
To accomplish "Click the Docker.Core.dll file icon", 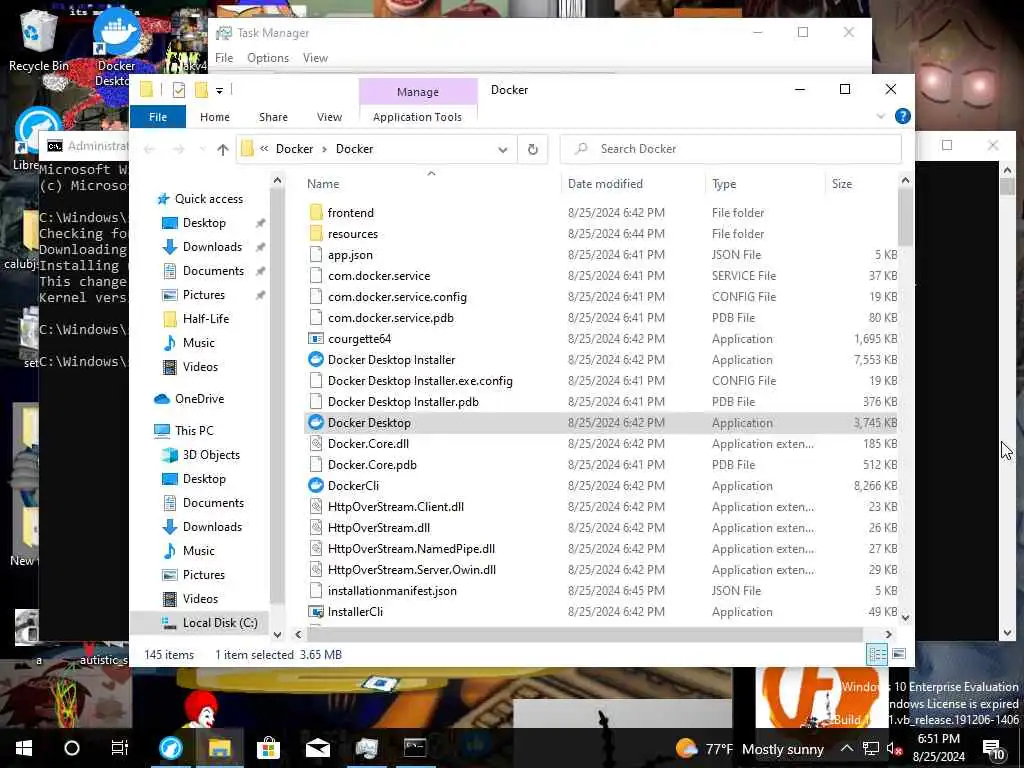I will (x=315, y=444).
